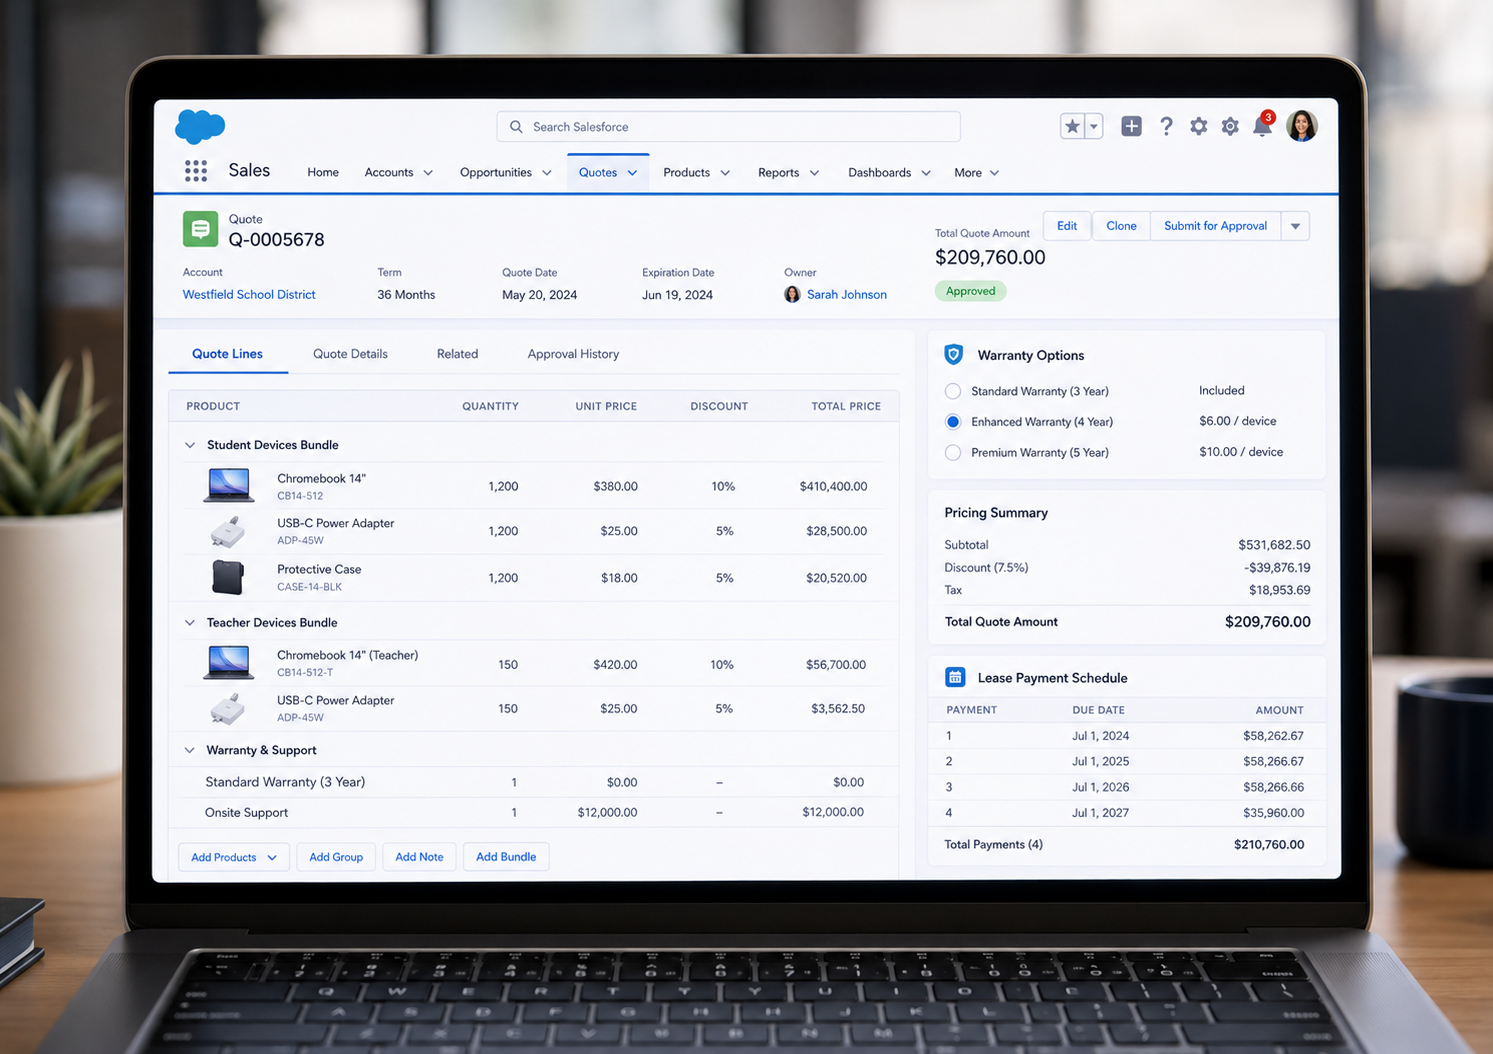Click the Clone button

(x=1121, y=226)
